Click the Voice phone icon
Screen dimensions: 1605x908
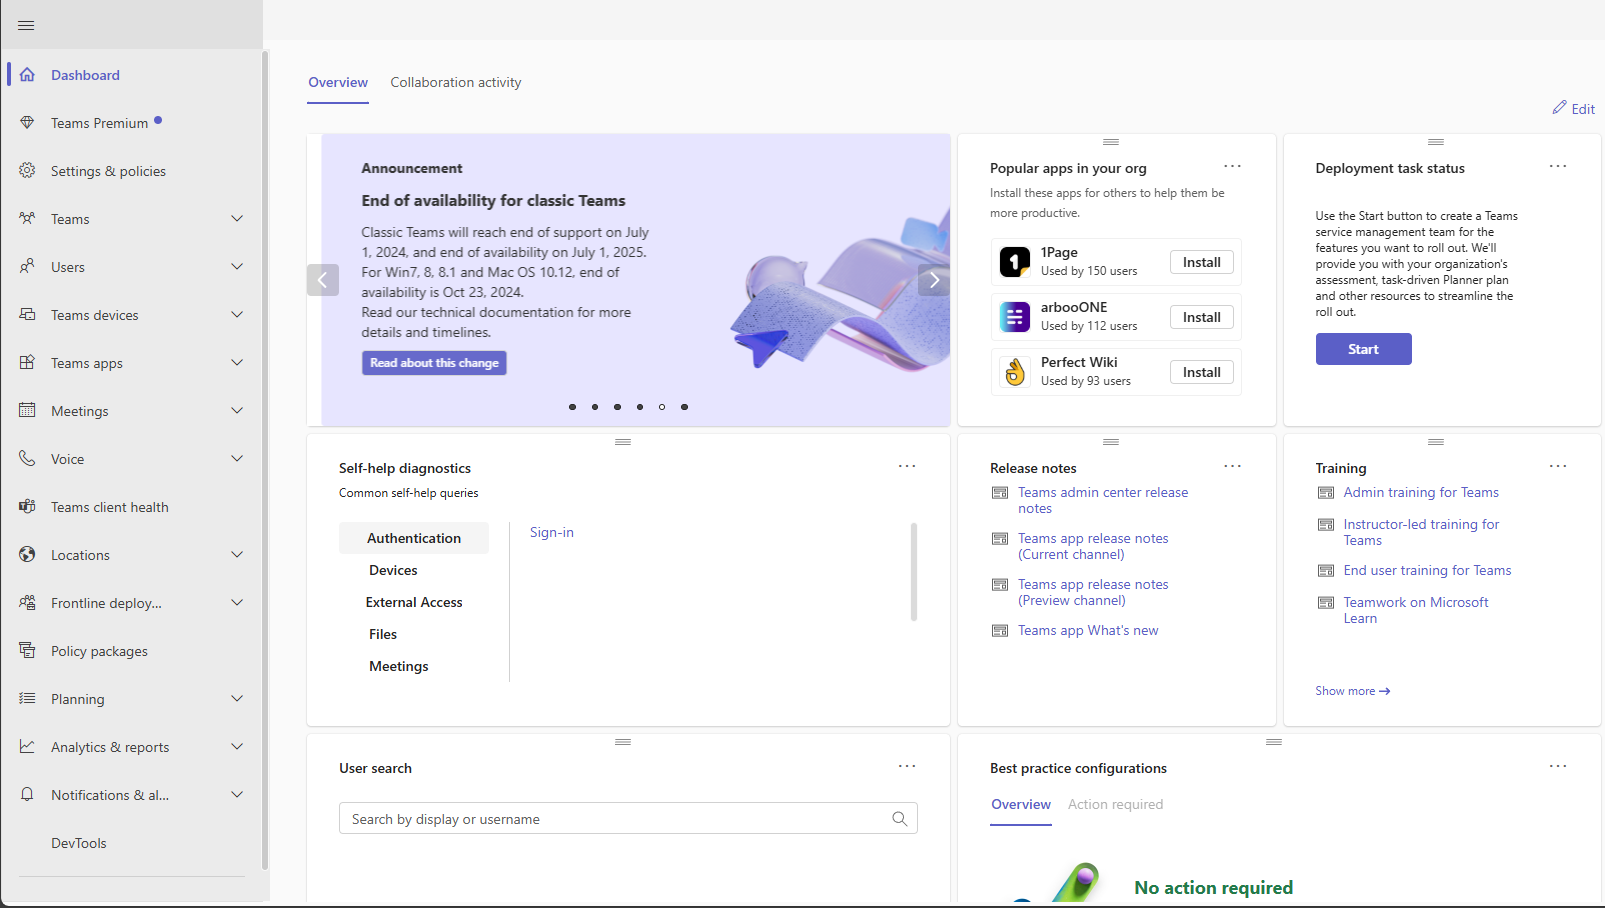(27, 459)
